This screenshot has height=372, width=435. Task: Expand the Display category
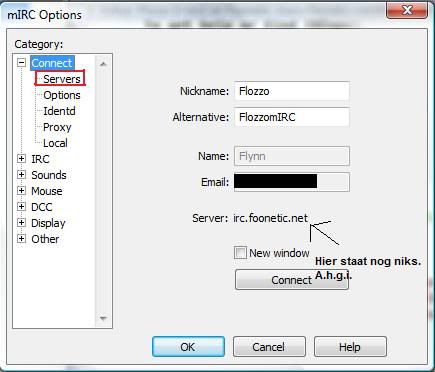point(22,223)
